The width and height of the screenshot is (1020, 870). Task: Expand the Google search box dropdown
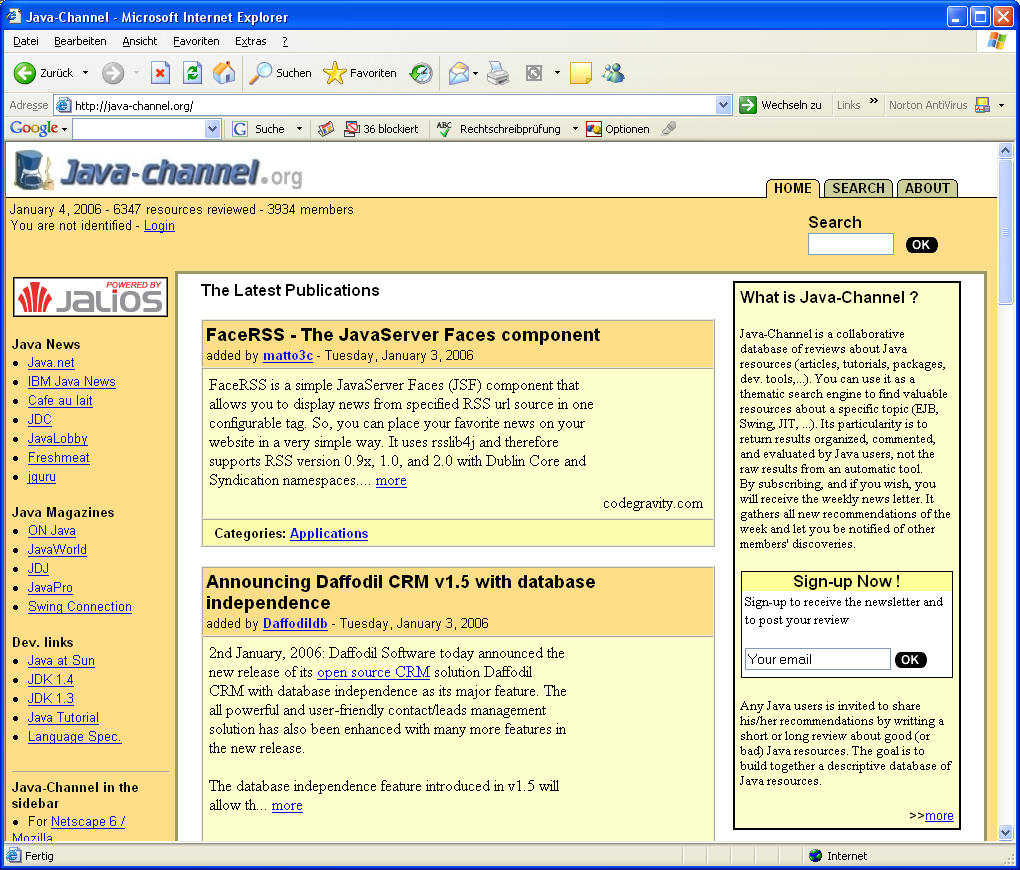point(212,129)
